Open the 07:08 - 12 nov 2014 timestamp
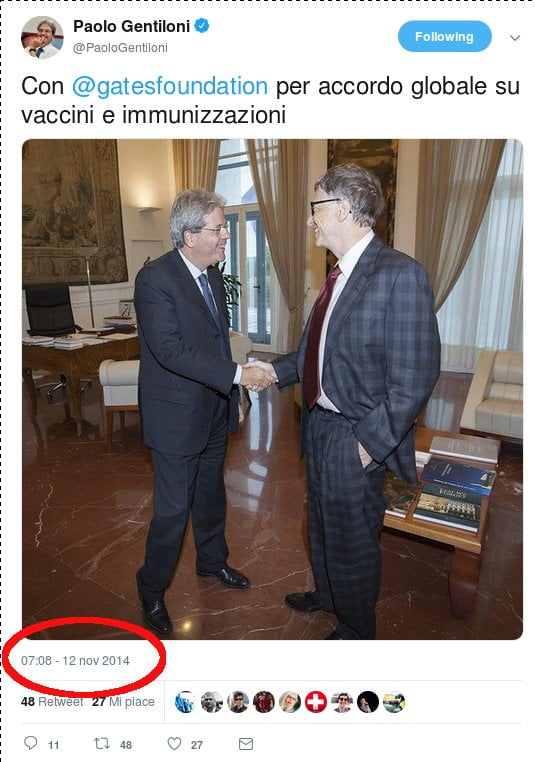This screenshot has width=535, height=762. click(x=75, y=660)
